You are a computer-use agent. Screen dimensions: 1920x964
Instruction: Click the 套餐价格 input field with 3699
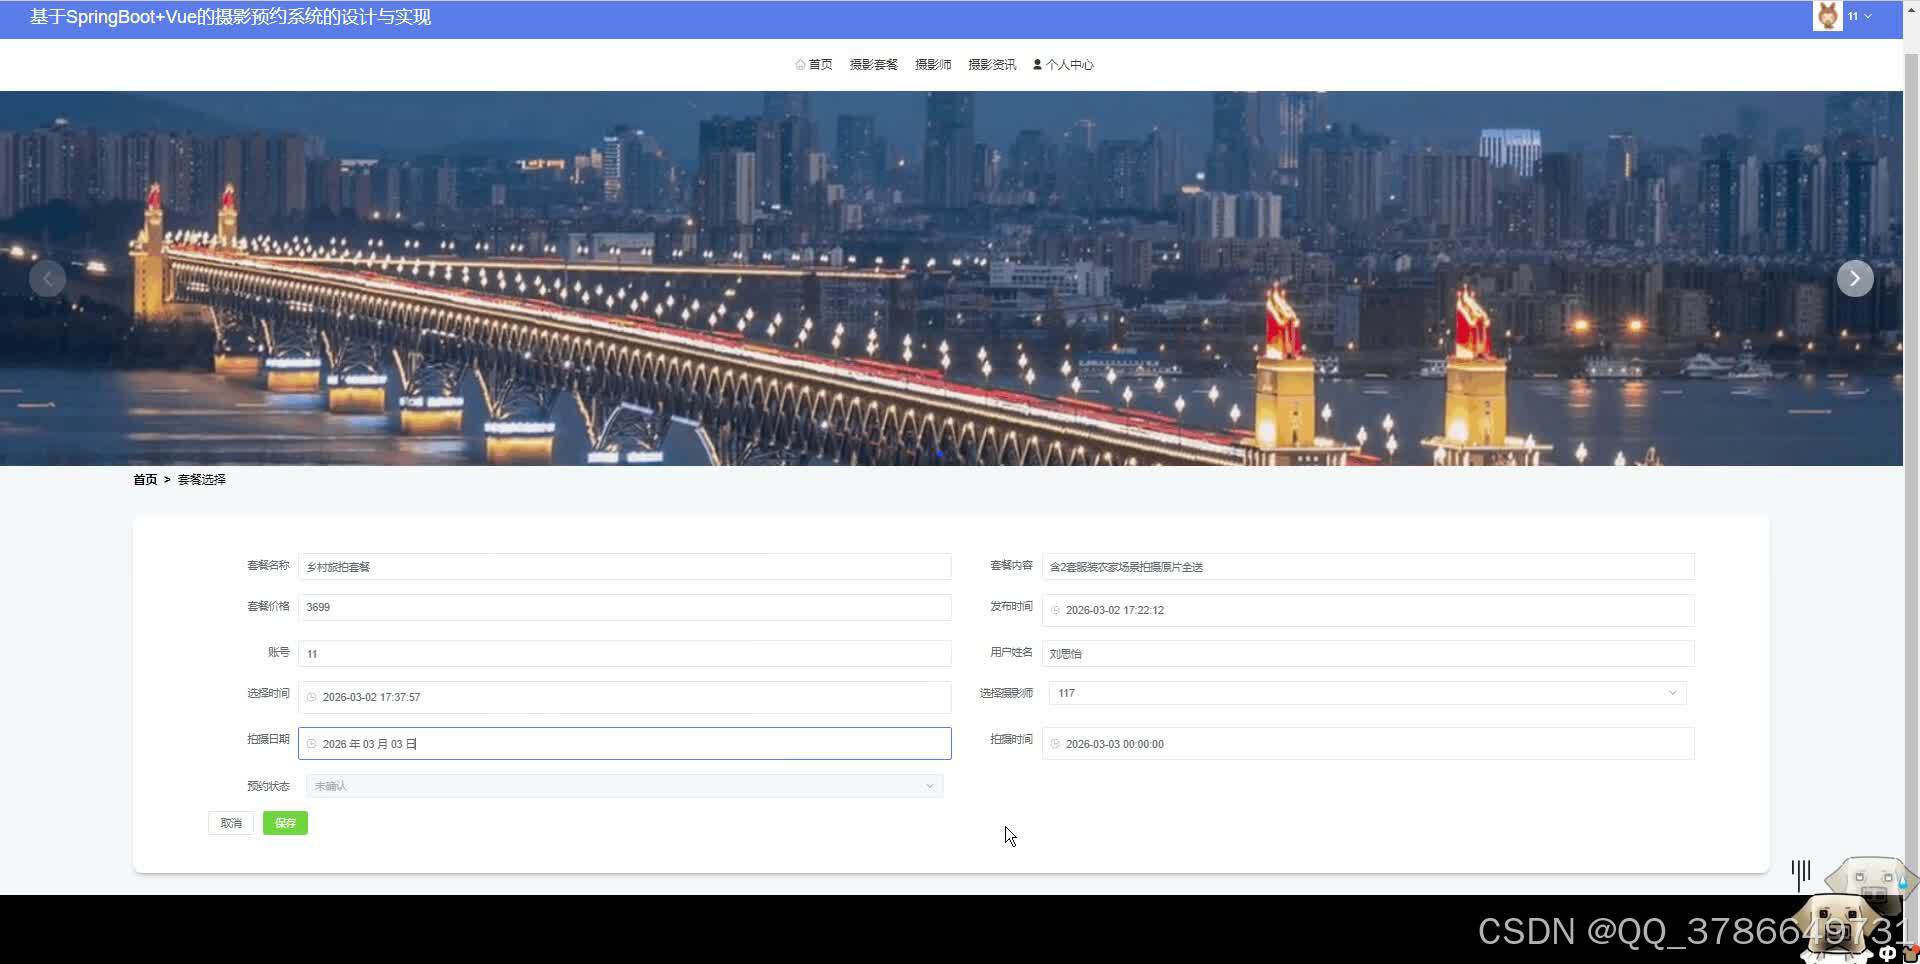pos(624,607)
